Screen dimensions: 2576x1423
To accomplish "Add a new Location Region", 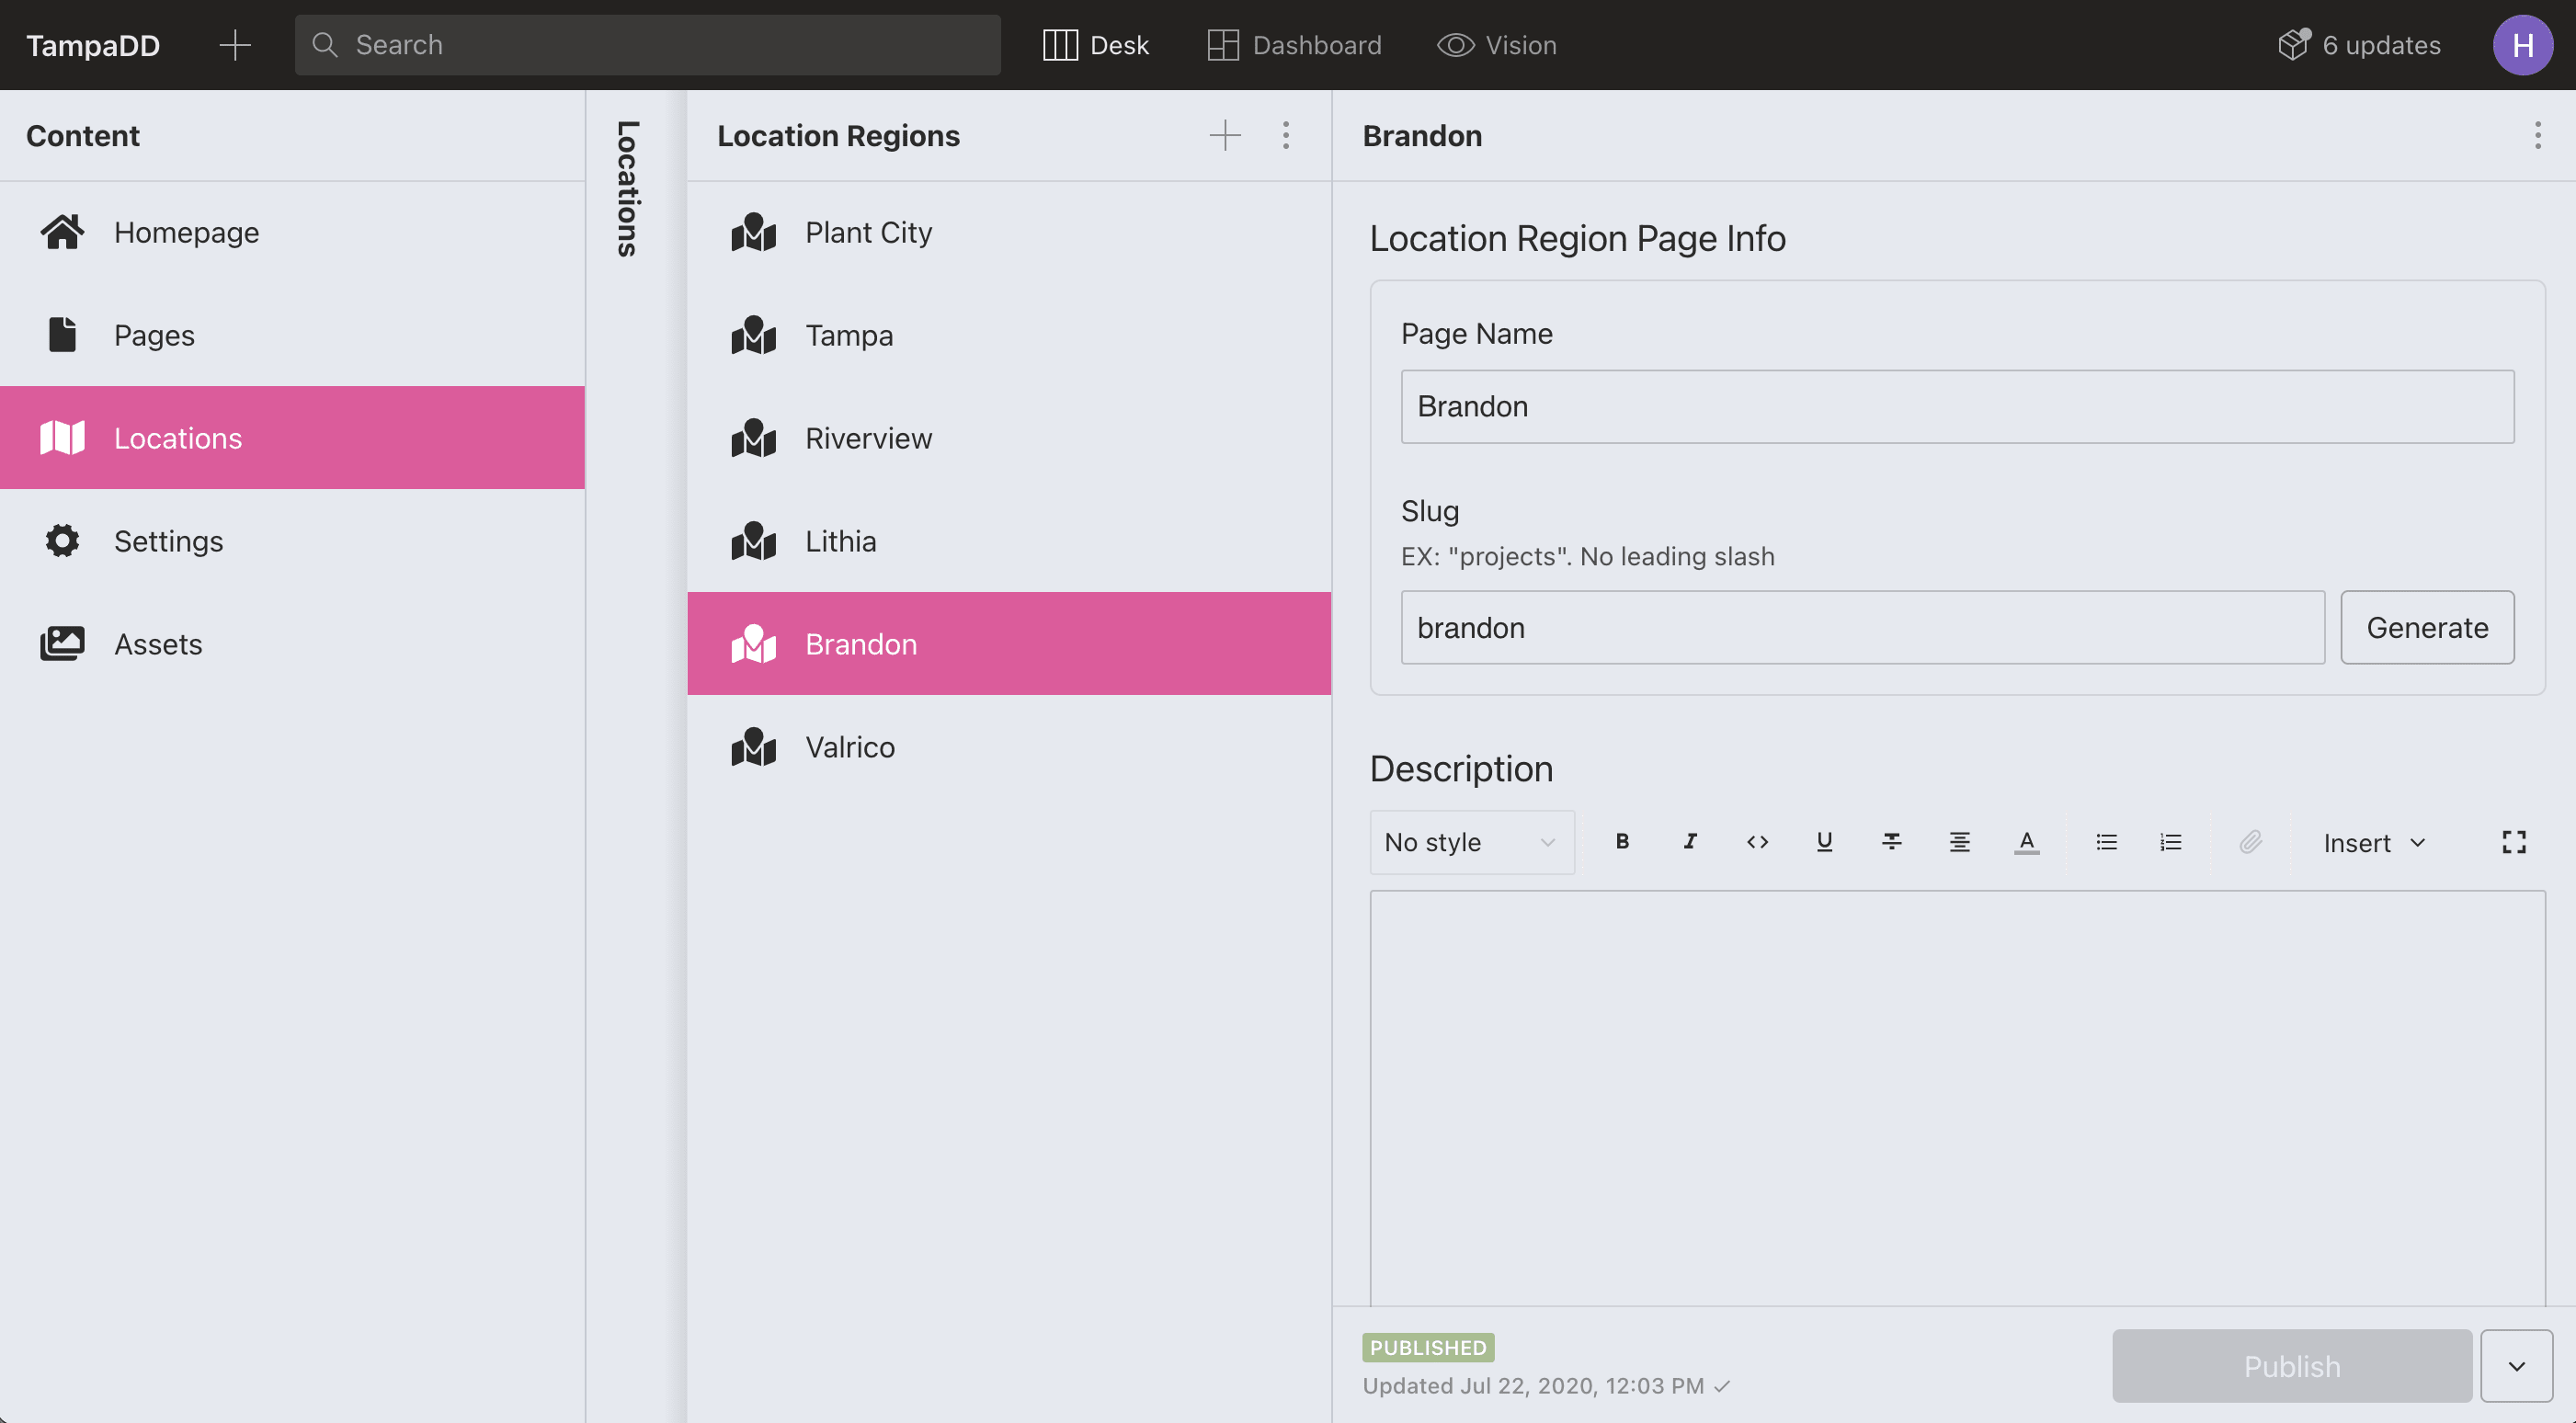I will pyautogui.click(x=1225, y=135).
